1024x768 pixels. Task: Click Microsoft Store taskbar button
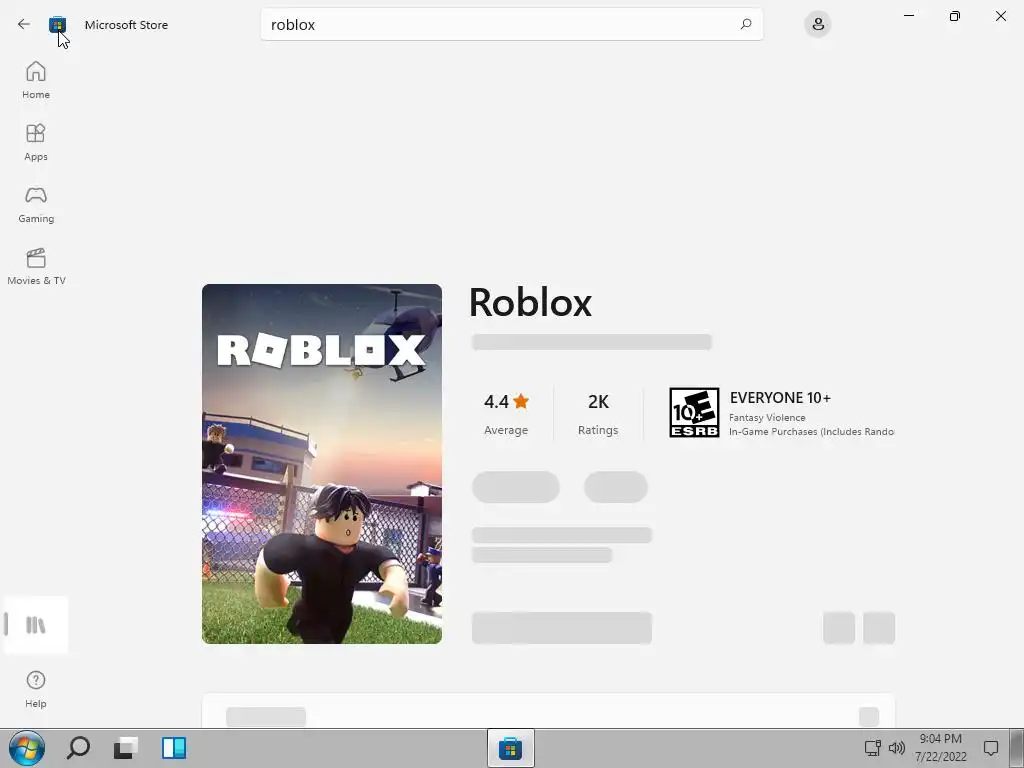pyautogui.click(x=511, y=748)
